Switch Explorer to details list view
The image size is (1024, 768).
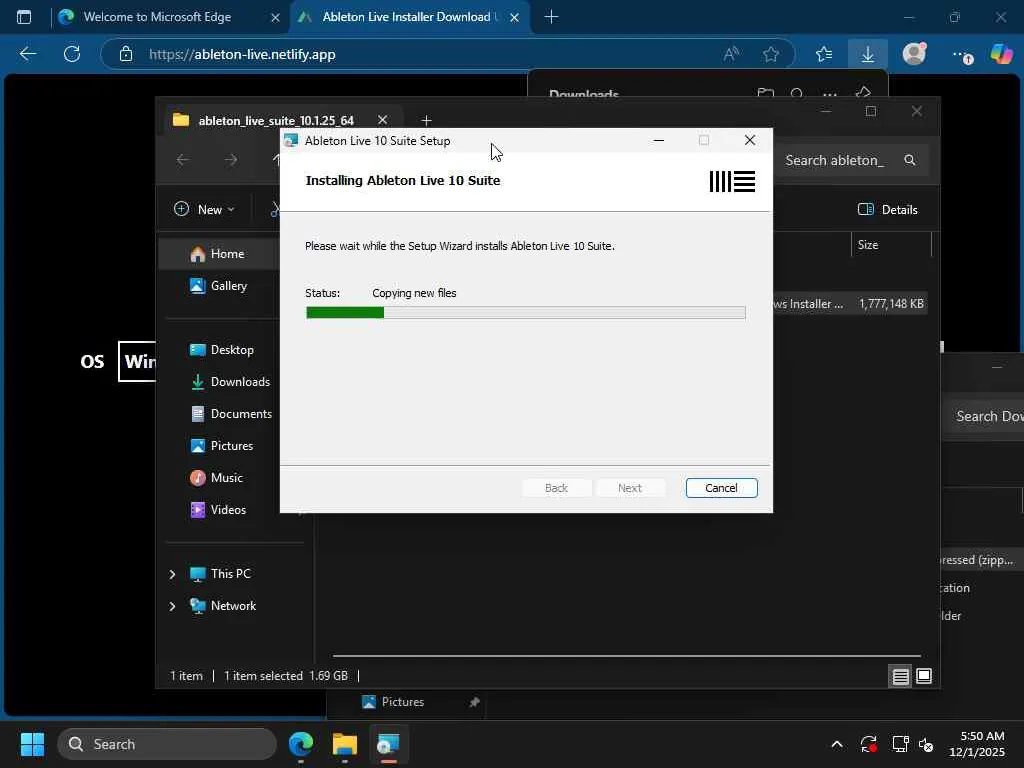pyautogui.click(x=900, y=676)
